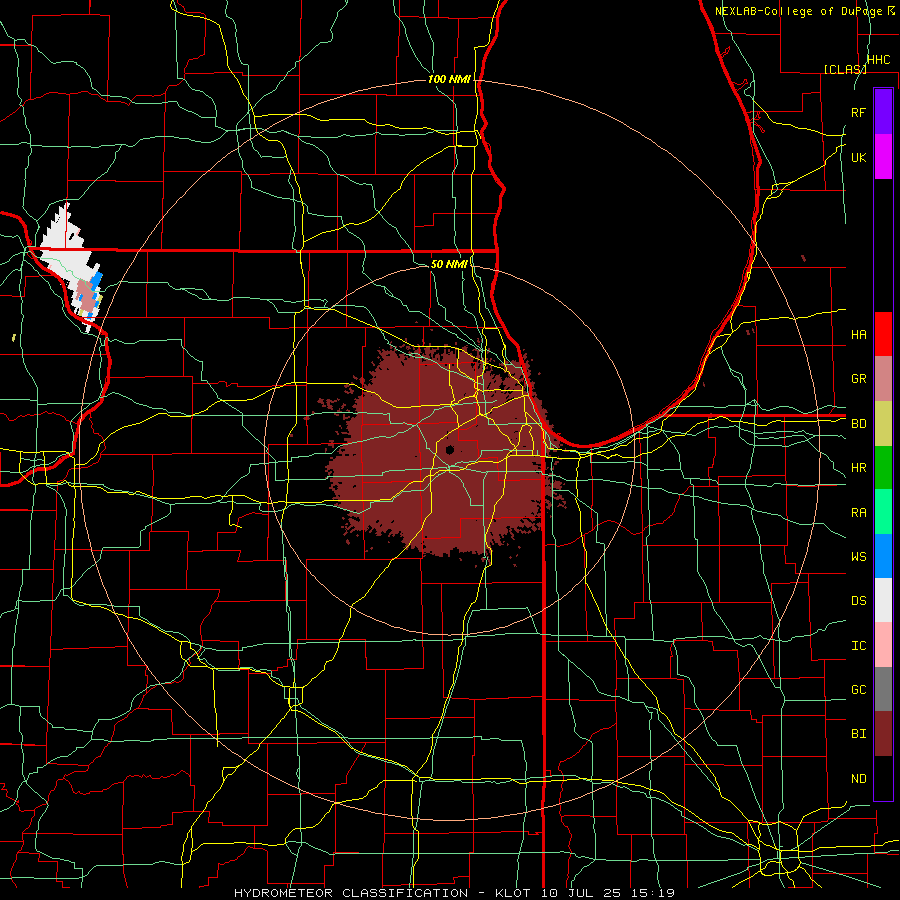Screen dimensions: 900x900
Task: Click the 'WS' legend label
Action: [858, 556]
